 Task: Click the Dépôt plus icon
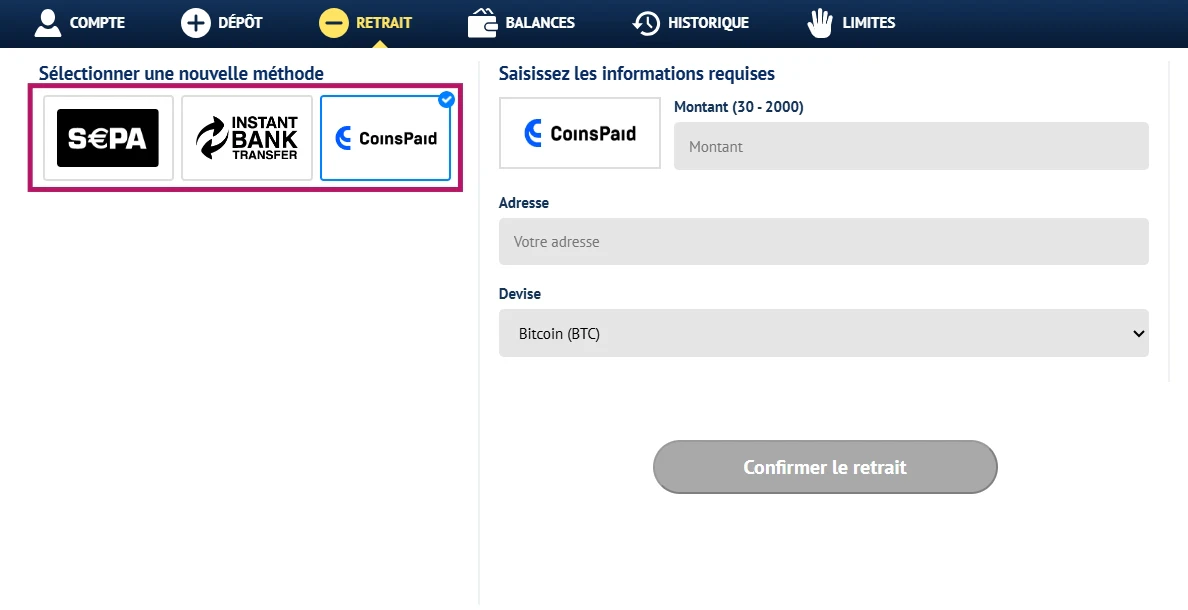click(x=195, y=23)
